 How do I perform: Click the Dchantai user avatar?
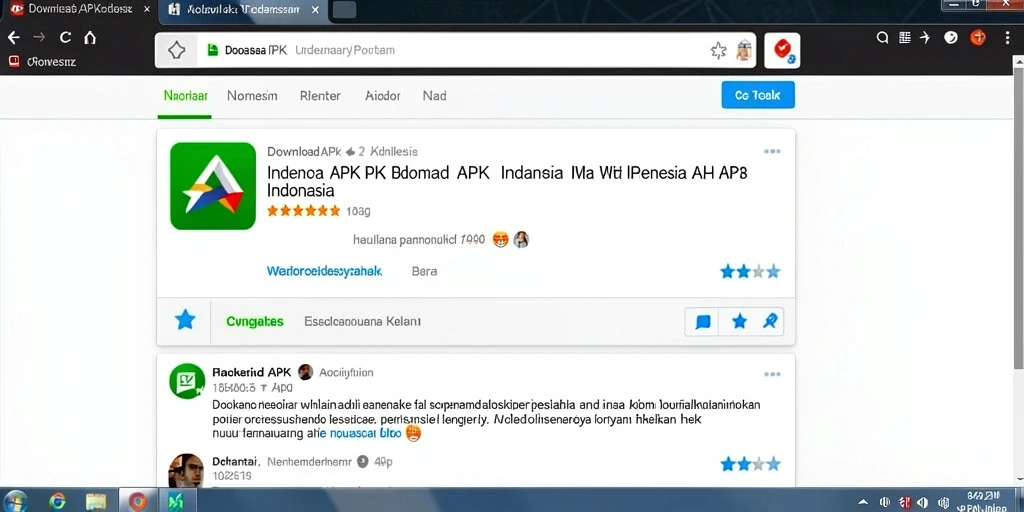pyautogui.click(x=186, y=470)
